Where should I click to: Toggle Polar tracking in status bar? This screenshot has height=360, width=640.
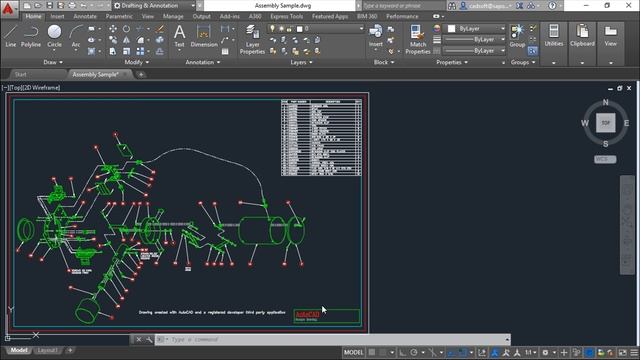(414, 352)
